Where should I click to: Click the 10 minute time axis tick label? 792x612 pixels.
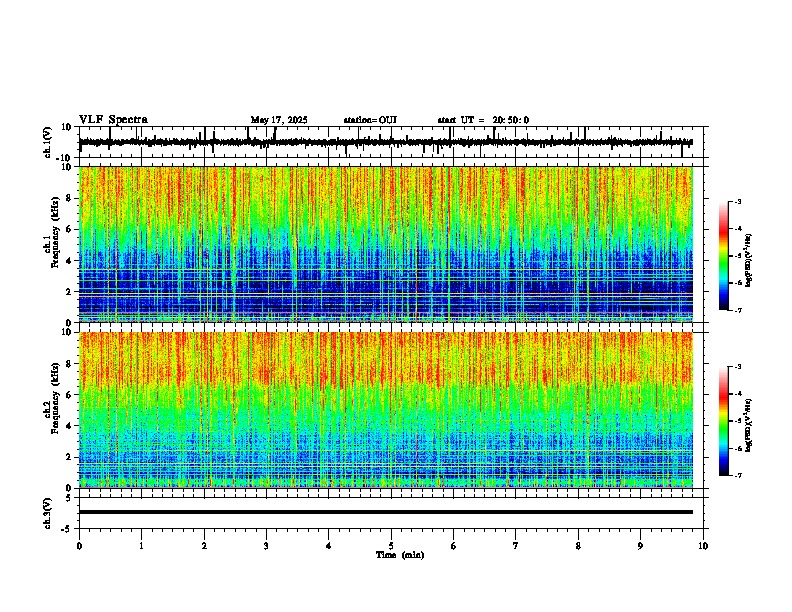pos(703,546)
